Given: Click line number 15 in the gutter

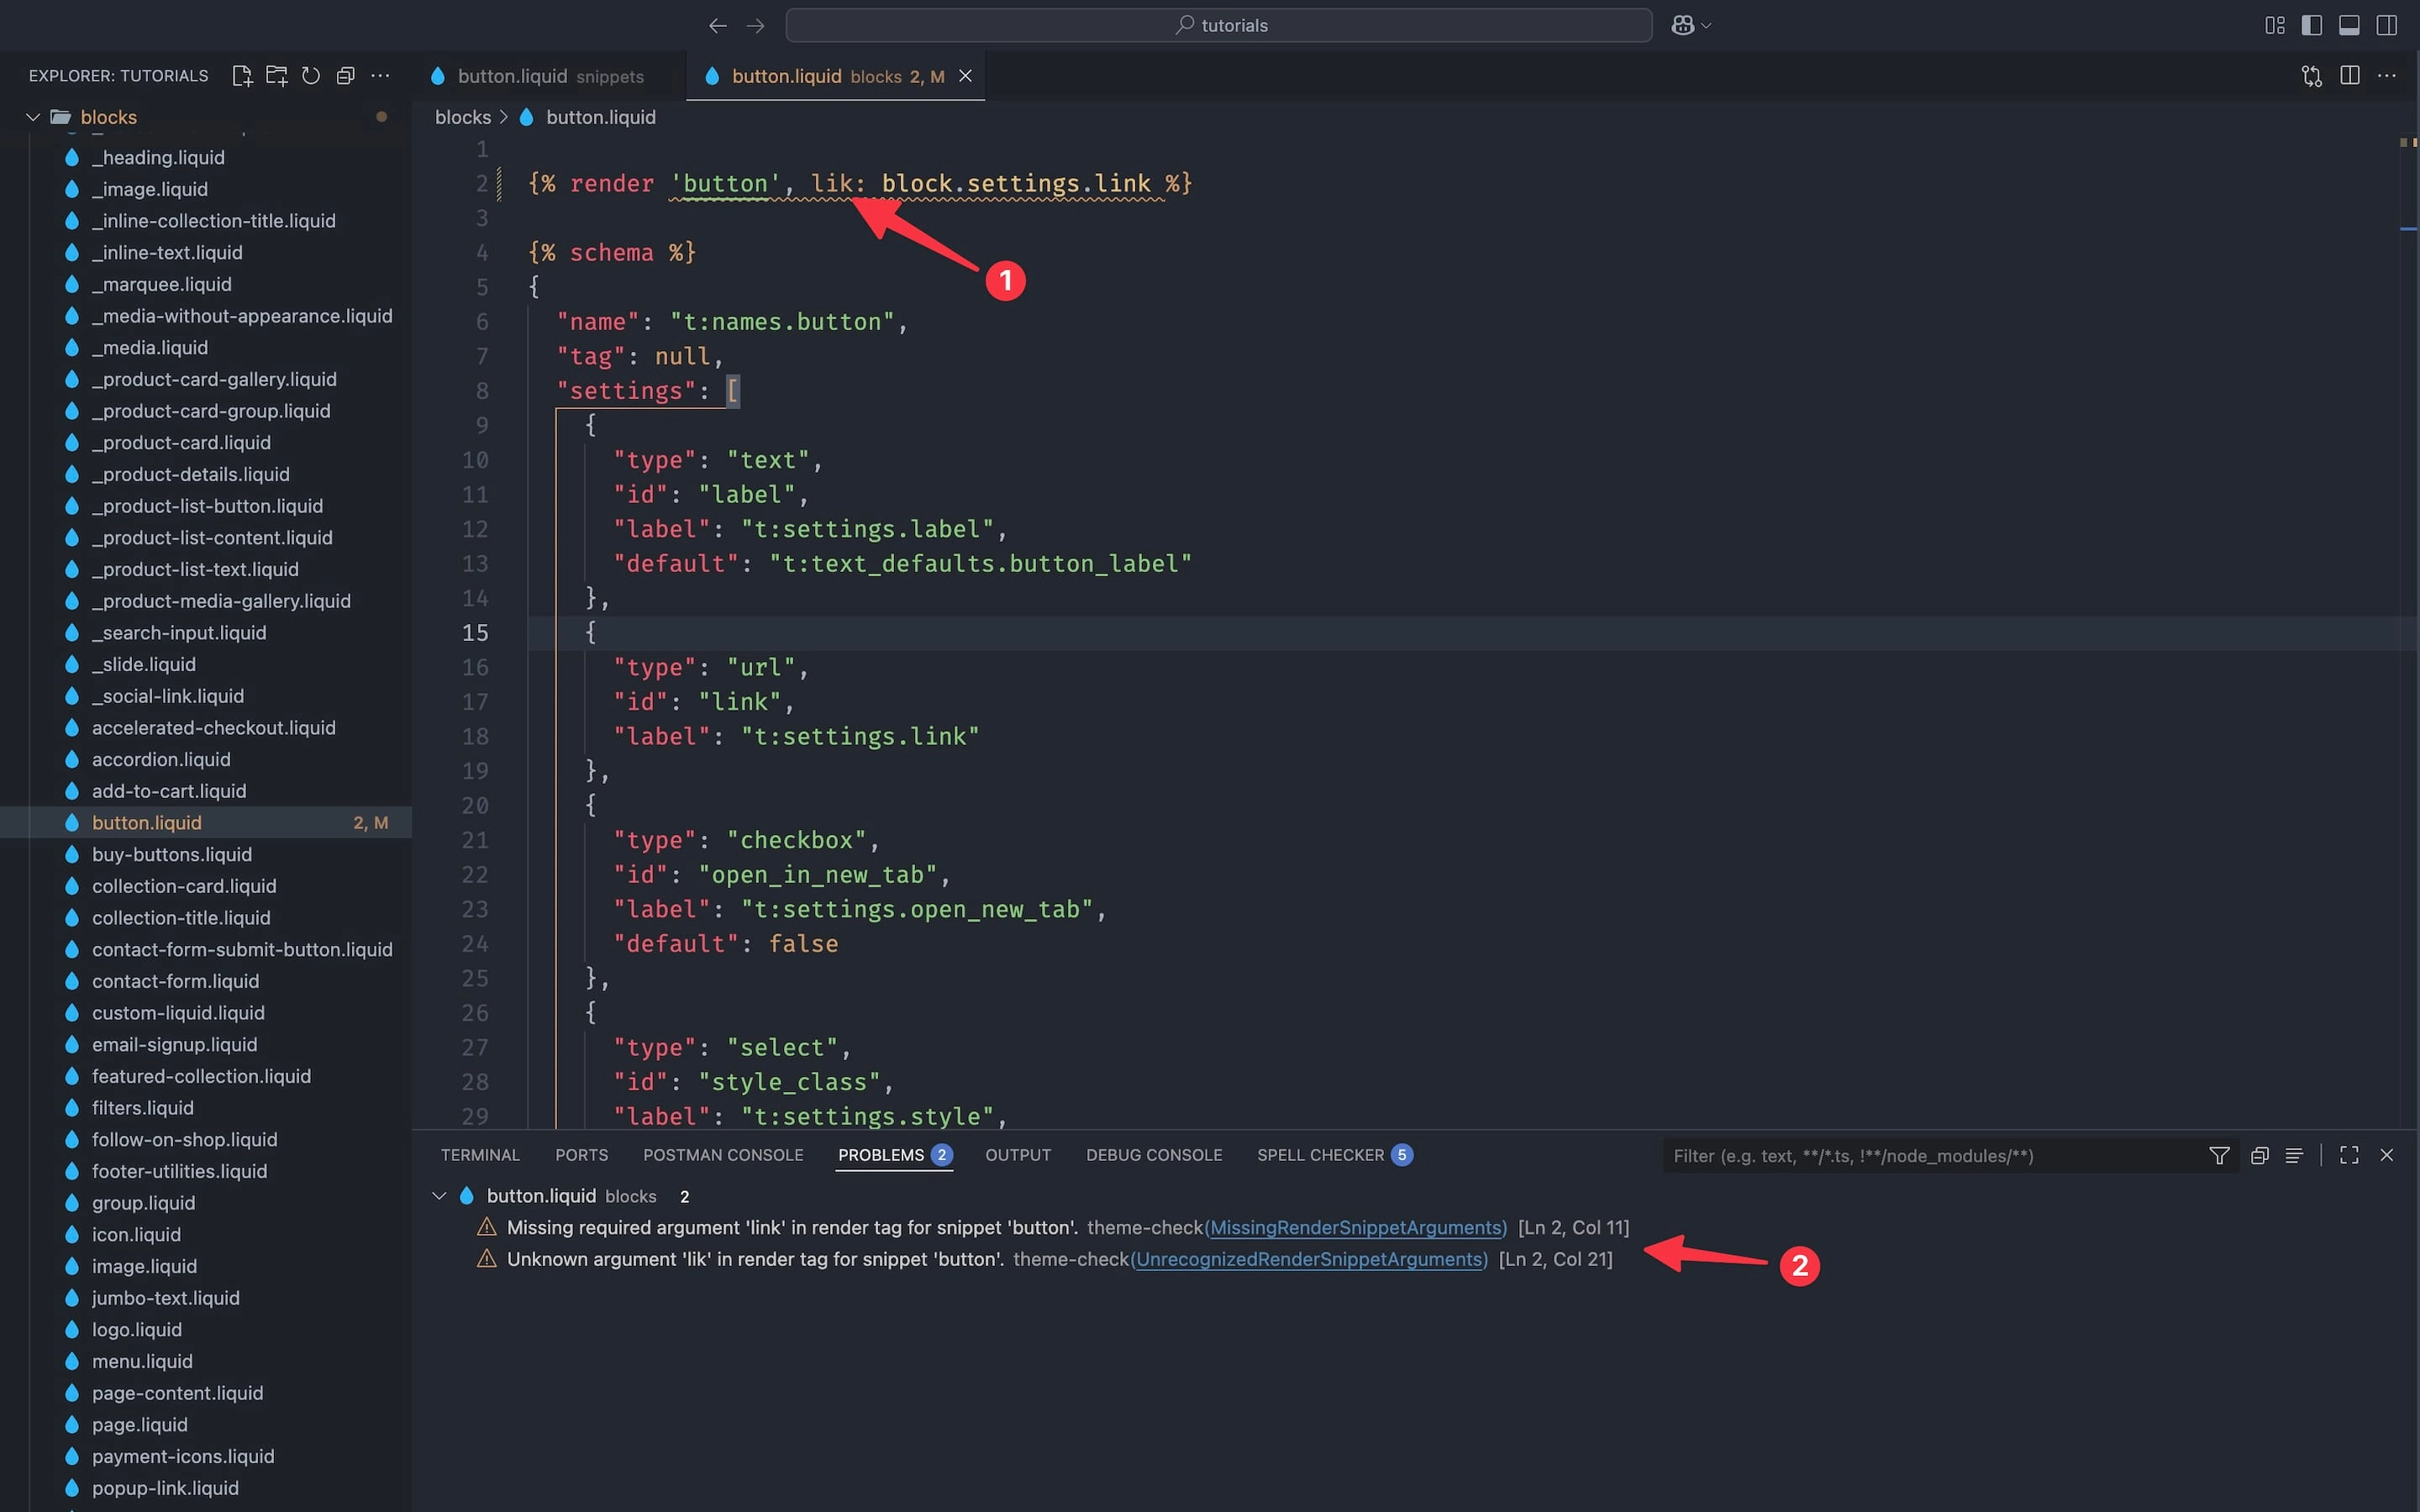Looking at the screenshot, I should point(475,633).
